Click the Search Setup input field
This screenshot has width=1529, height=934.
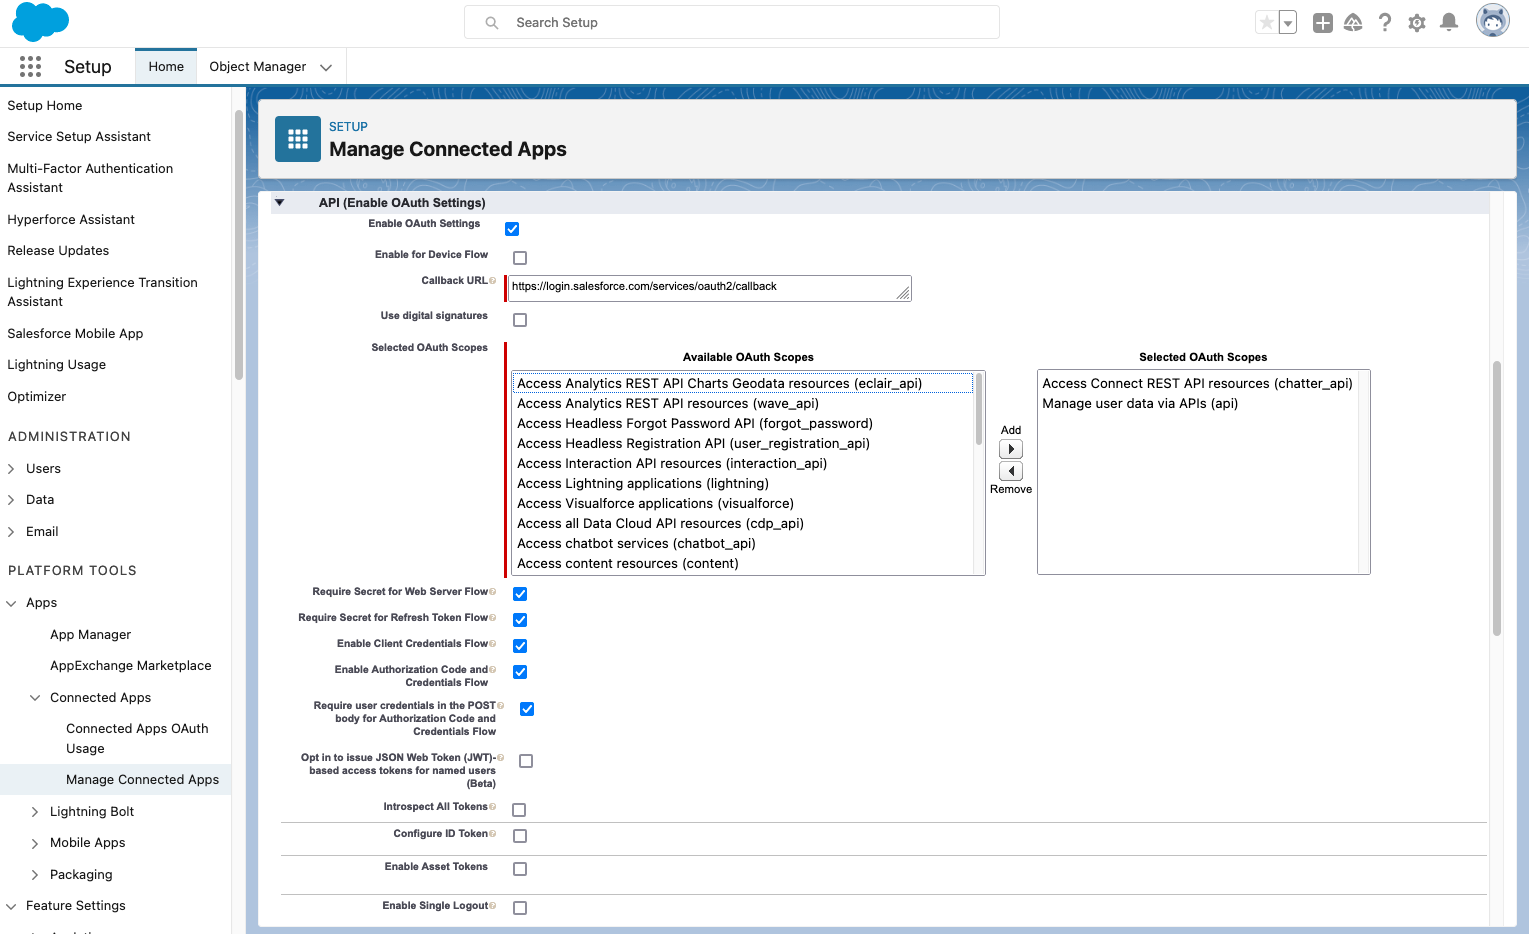pyautogui.click(x=732, y=22)
